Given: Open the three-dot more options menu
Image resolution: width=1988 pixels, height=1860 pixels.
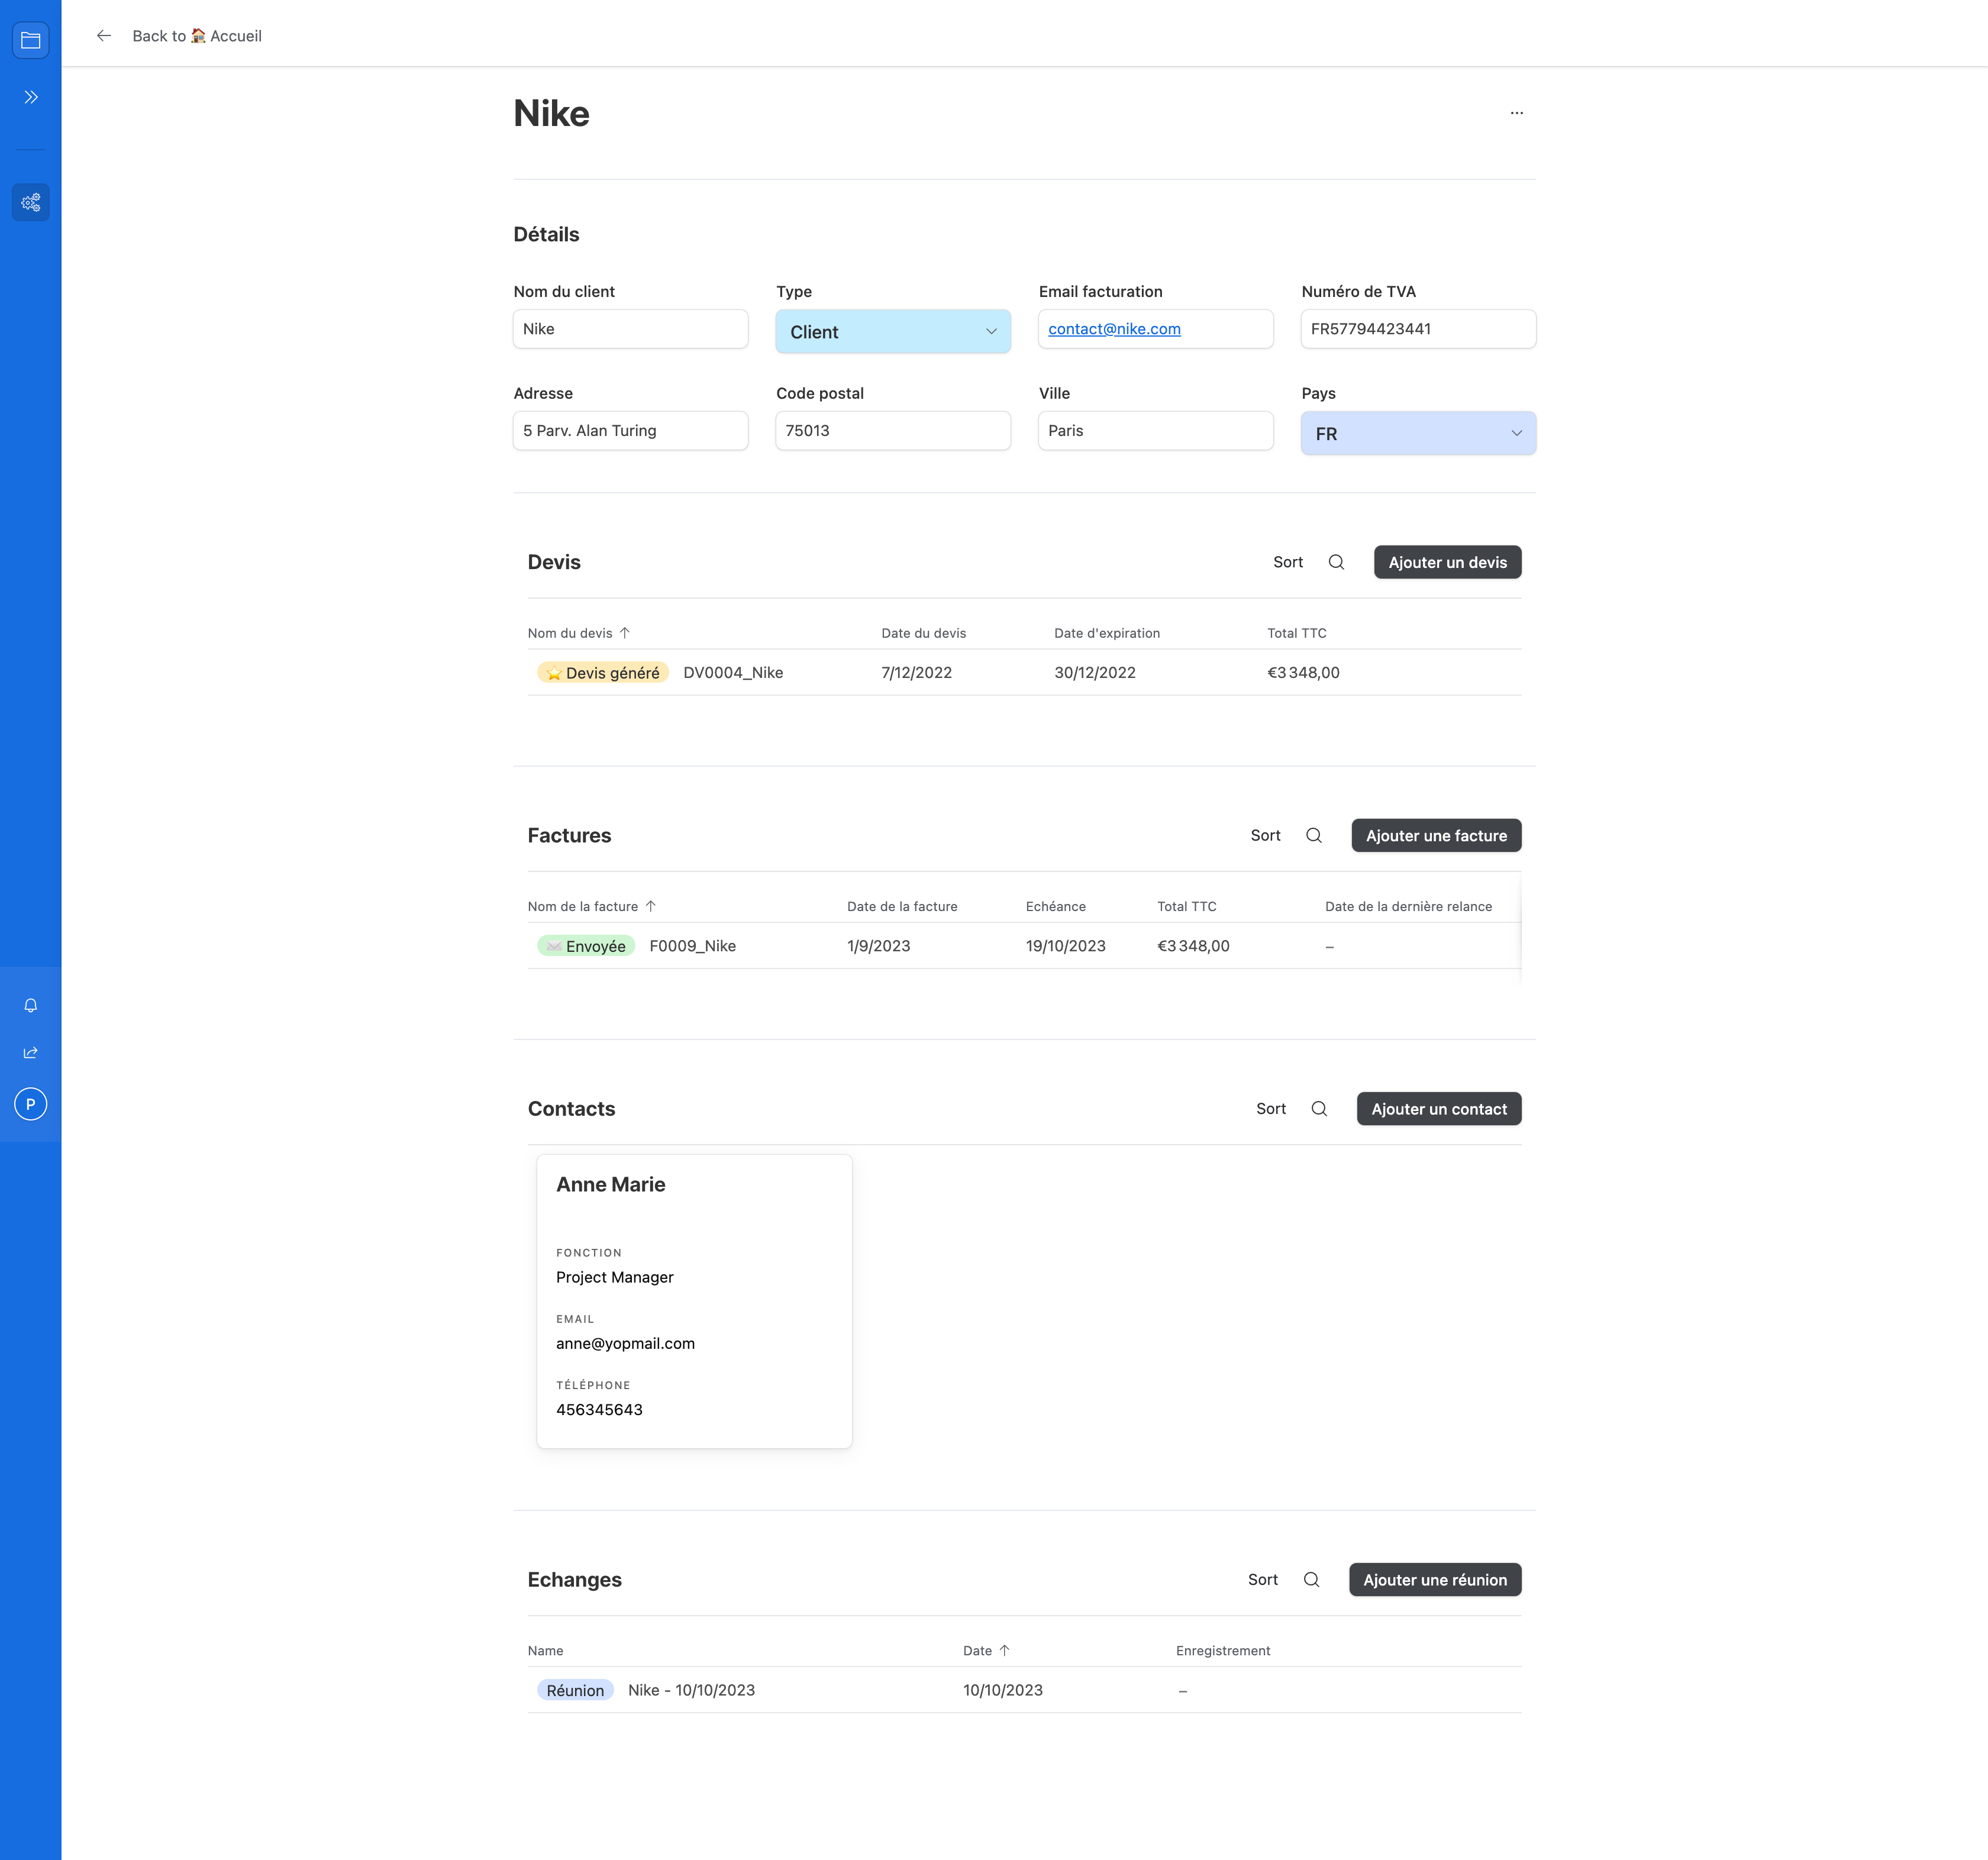Looking at the screenshot, I should point(1516,113).
